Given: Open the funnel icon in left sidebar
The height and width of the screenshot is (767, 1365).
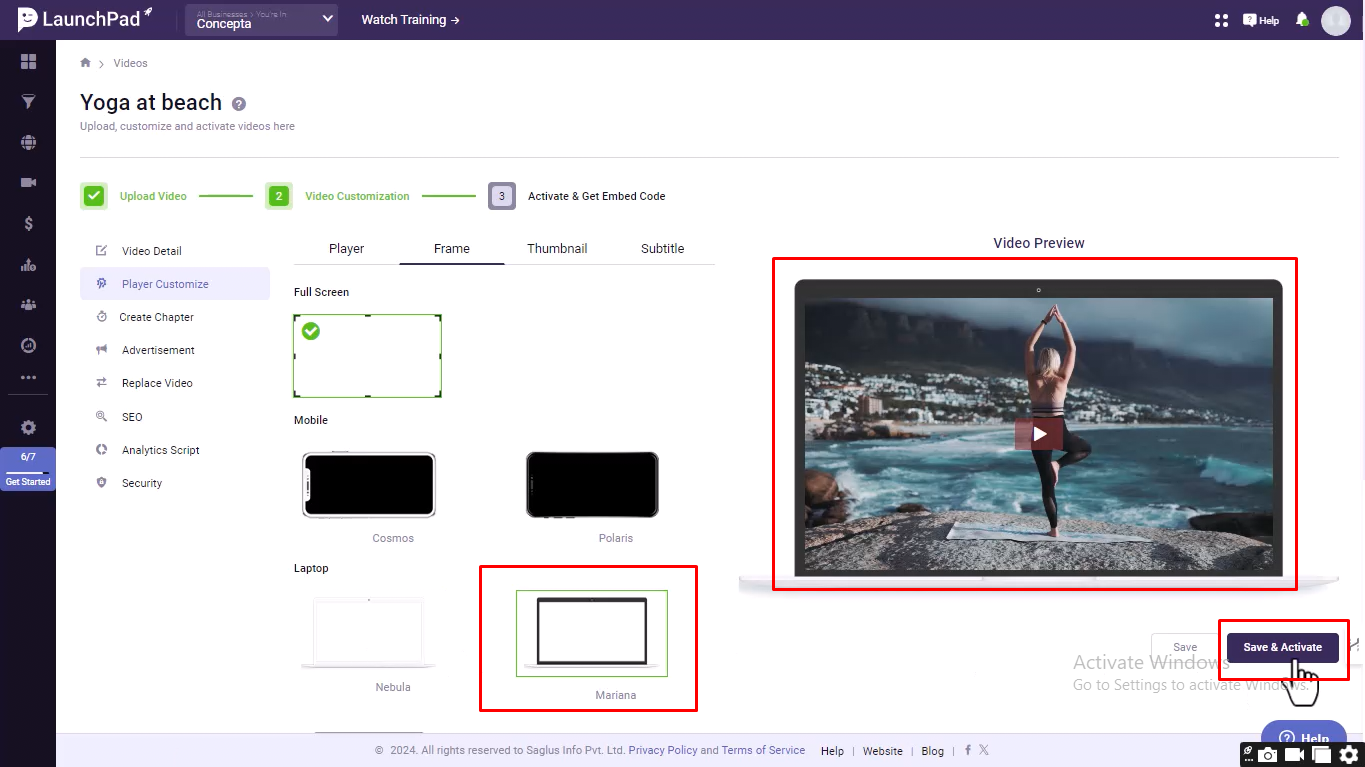Looking at the screenshot, I should click(x=28, y=102).
